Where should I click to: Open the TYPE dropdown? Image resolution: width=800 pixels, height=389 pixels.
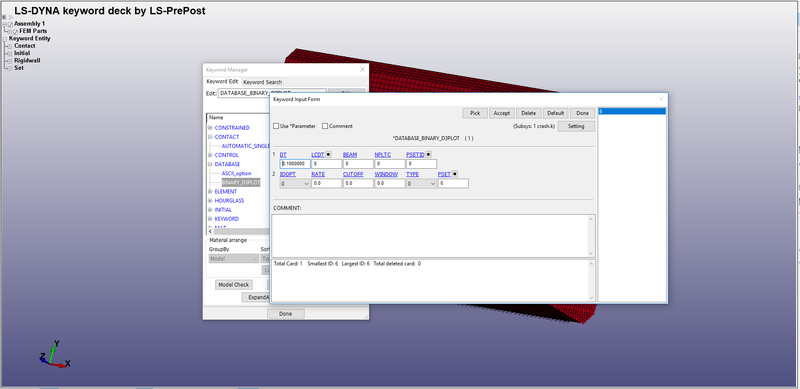pos(421,183)
